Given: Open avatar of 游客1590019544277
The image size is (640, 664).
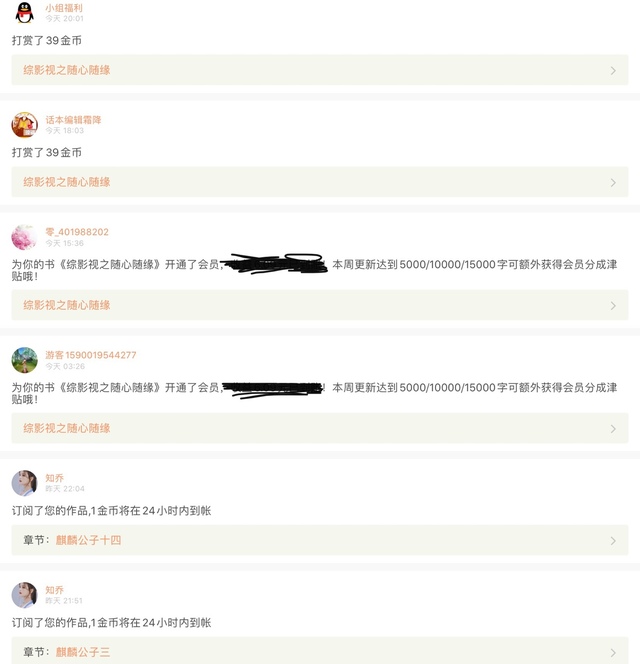Looking at the screenshot, I should tap(24, 360).
